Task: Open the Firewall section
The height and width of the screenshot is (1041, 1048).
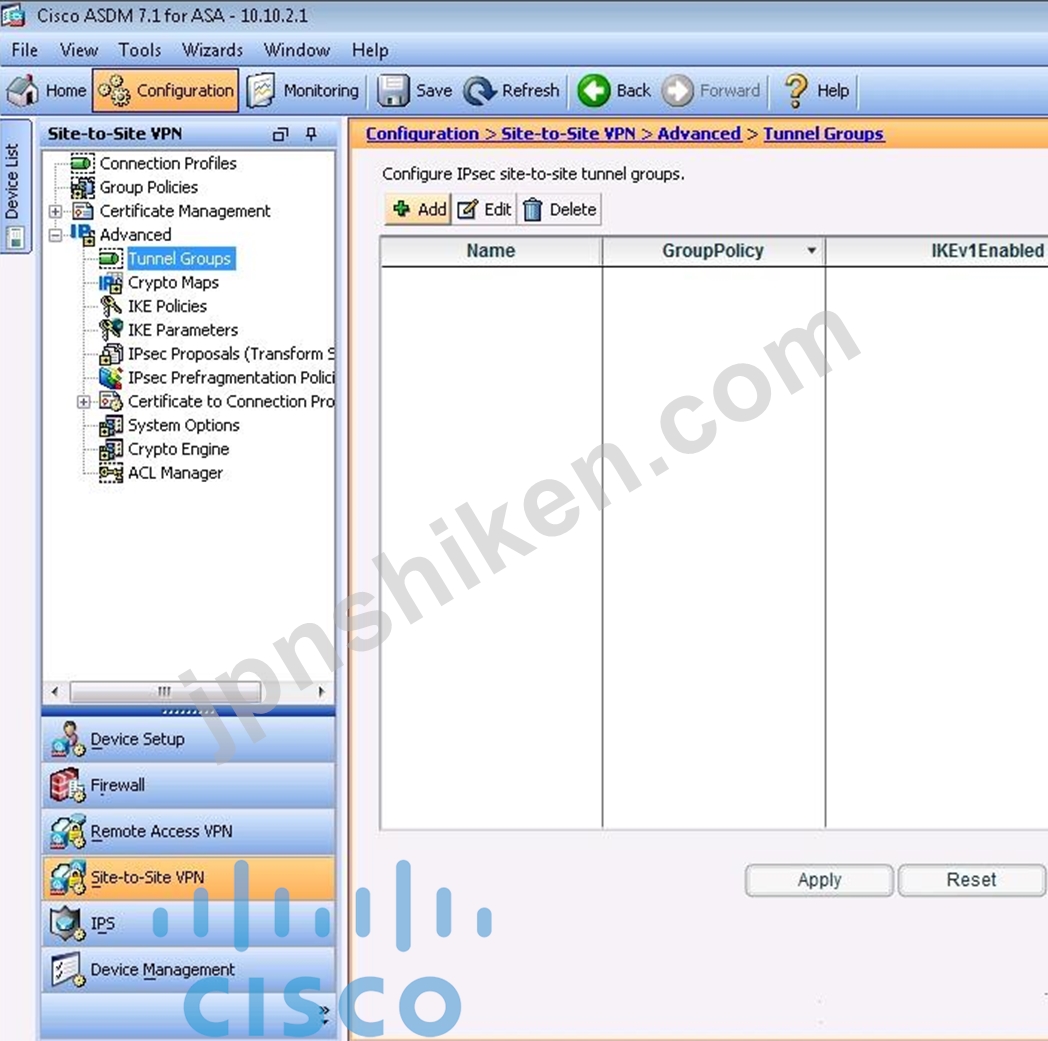Action: (x=188, y=785)
